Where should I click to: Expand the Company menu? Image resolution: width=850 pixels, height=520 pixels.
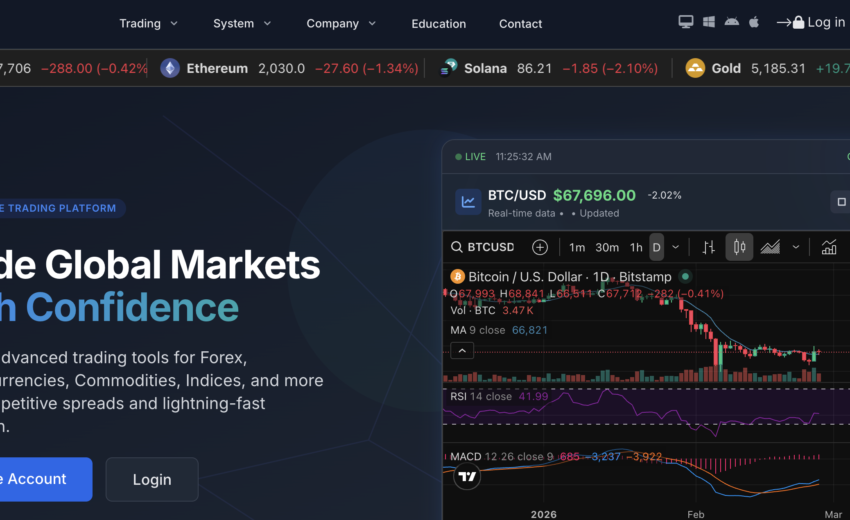tap(340, 23)
